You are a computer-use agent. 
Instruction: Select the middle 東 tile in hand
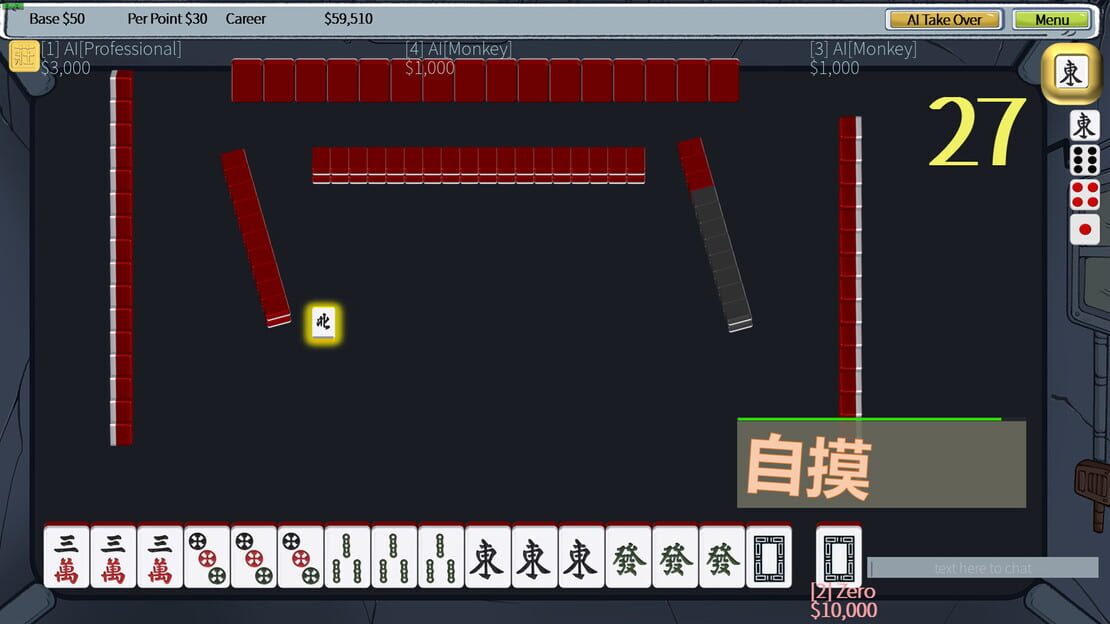[534, 557]
